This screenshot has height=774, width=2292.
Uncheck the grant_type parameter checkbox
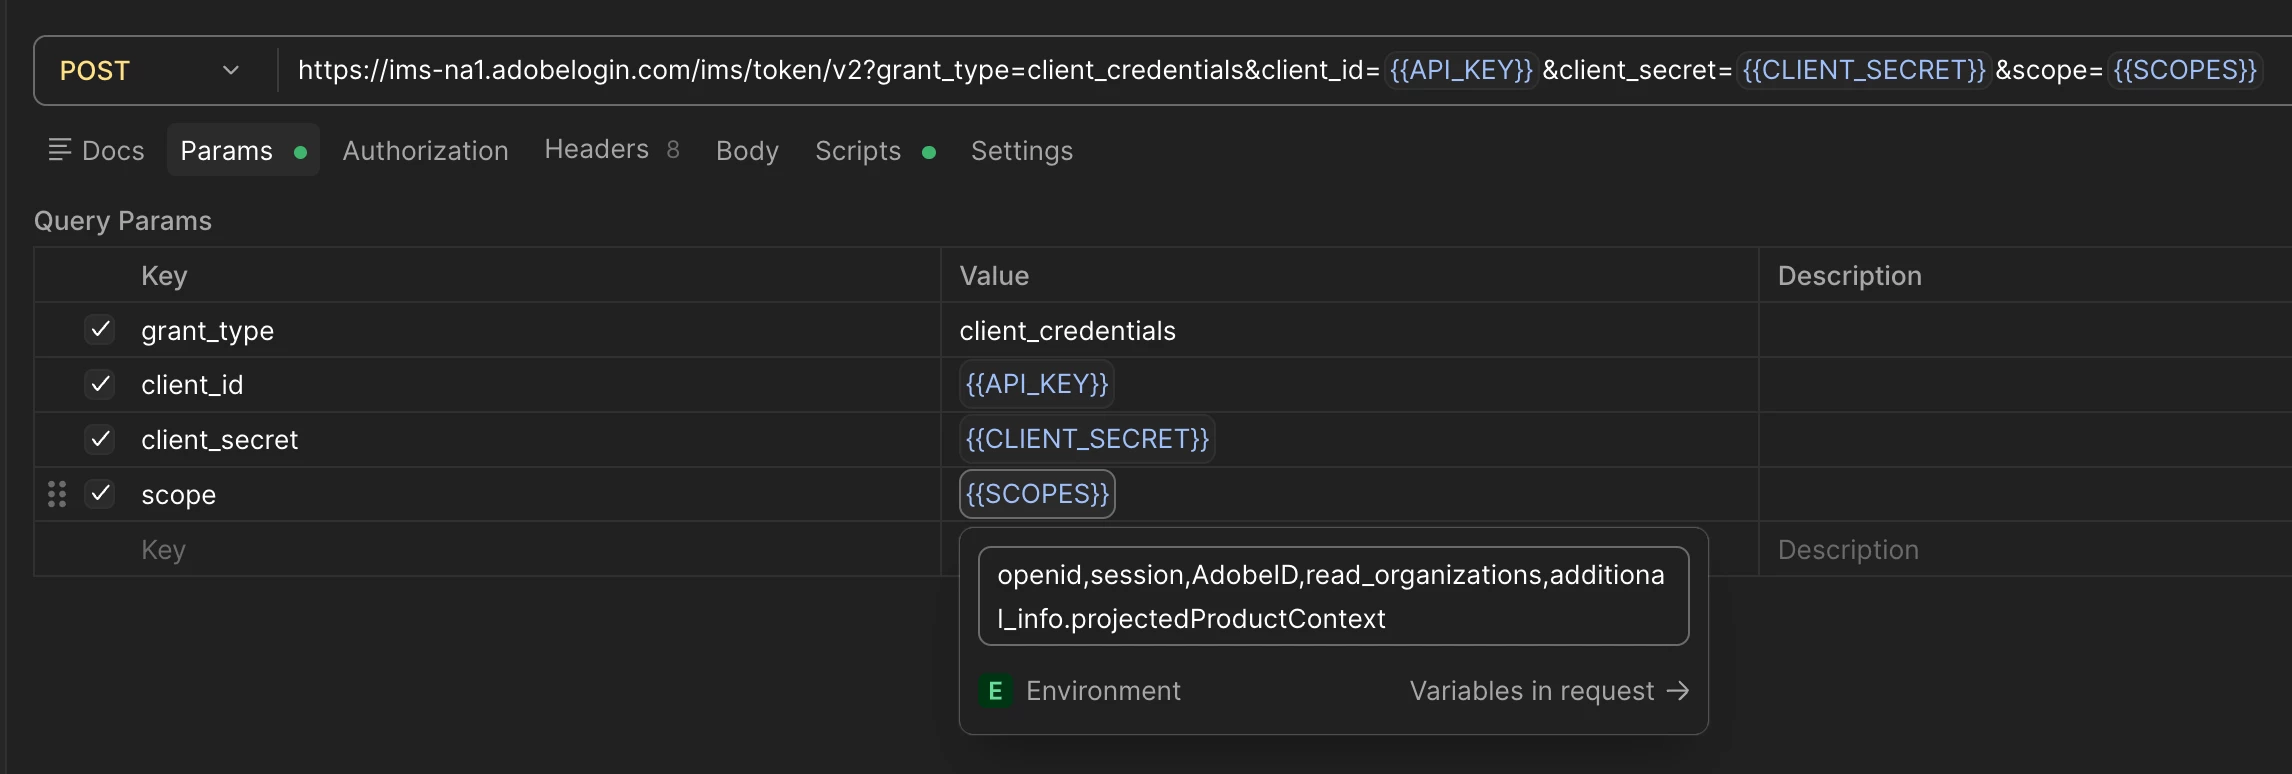point(100,330)
